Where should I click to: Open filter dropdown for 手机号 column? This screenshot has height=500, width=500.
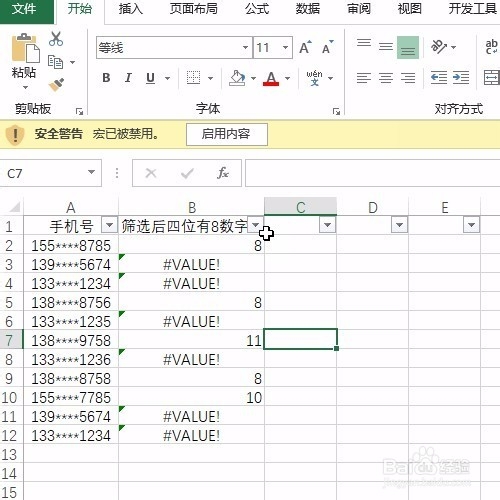109,225
